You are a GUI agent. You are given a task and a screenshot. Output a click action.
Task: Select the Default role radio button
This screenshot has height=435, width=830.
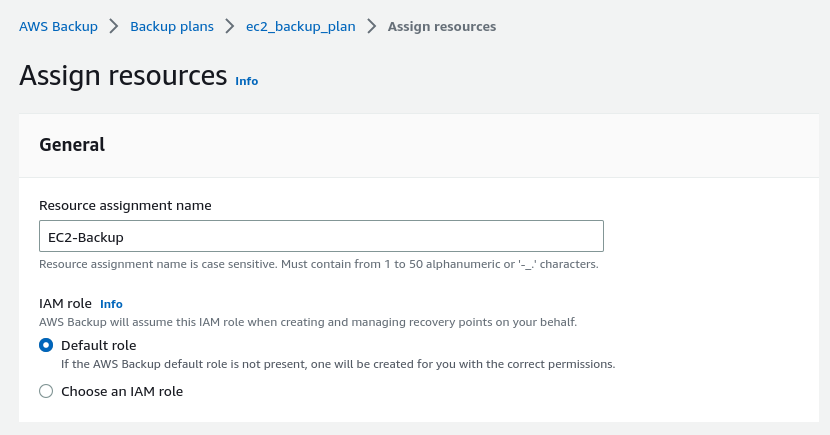point(46,345)
